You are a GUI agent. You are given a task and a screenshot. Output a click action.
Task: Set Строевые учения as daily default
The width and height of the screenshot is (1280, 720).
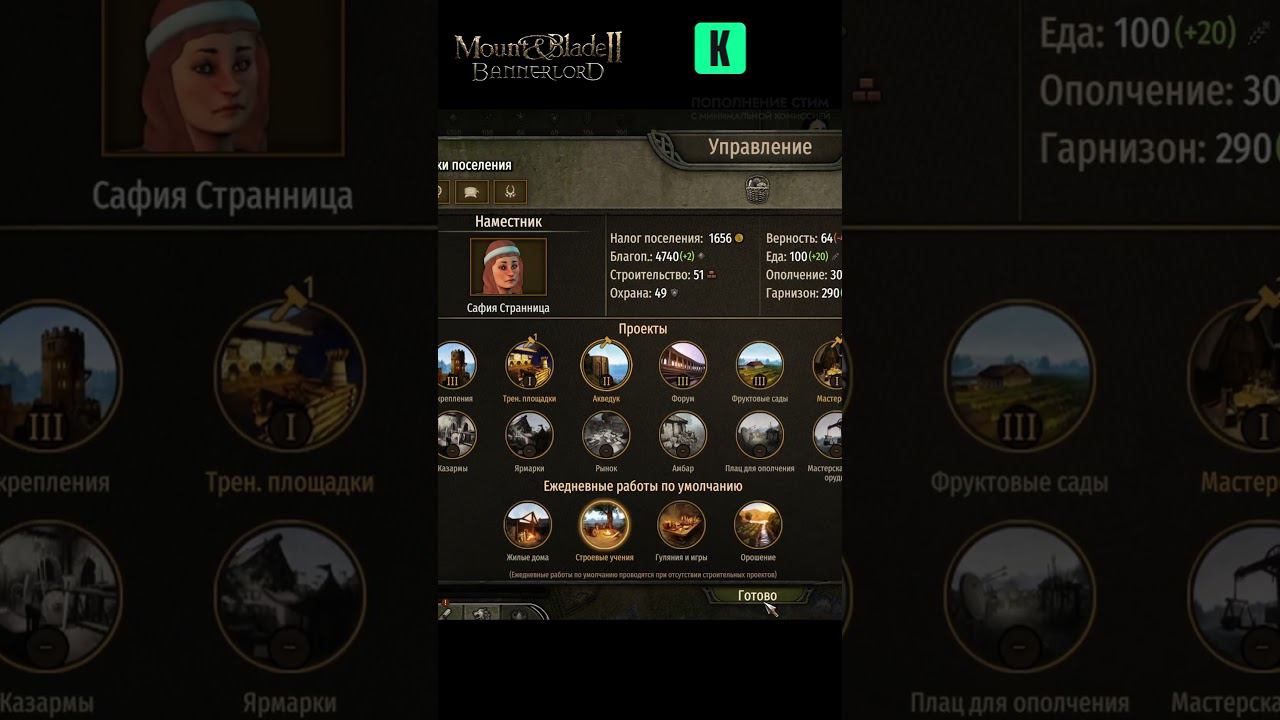click(604, 524)
